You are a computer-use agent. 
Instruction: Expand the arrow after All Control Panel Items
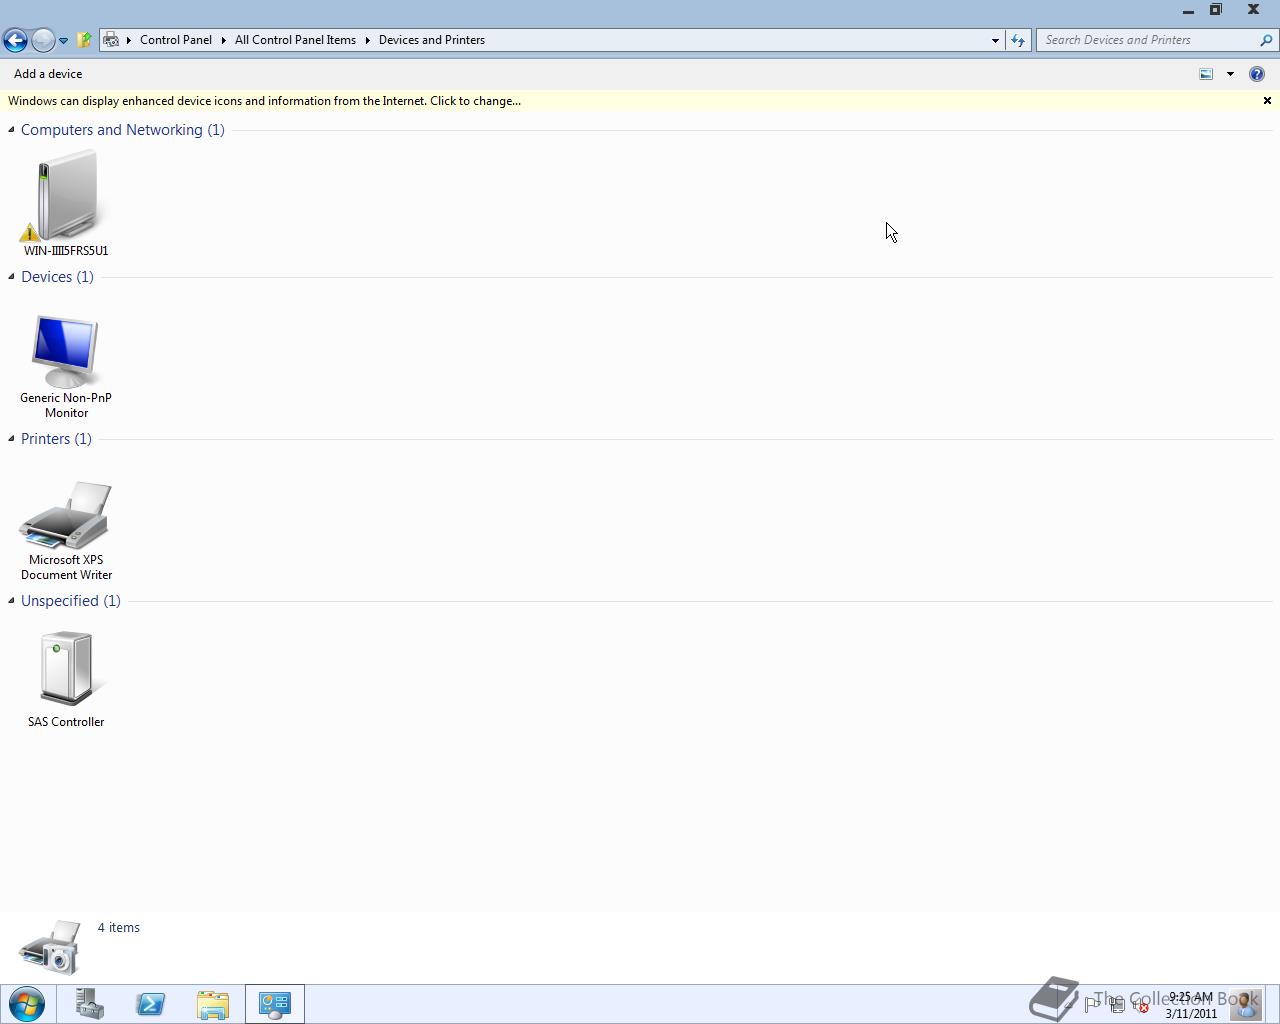[x=367, y=40]
